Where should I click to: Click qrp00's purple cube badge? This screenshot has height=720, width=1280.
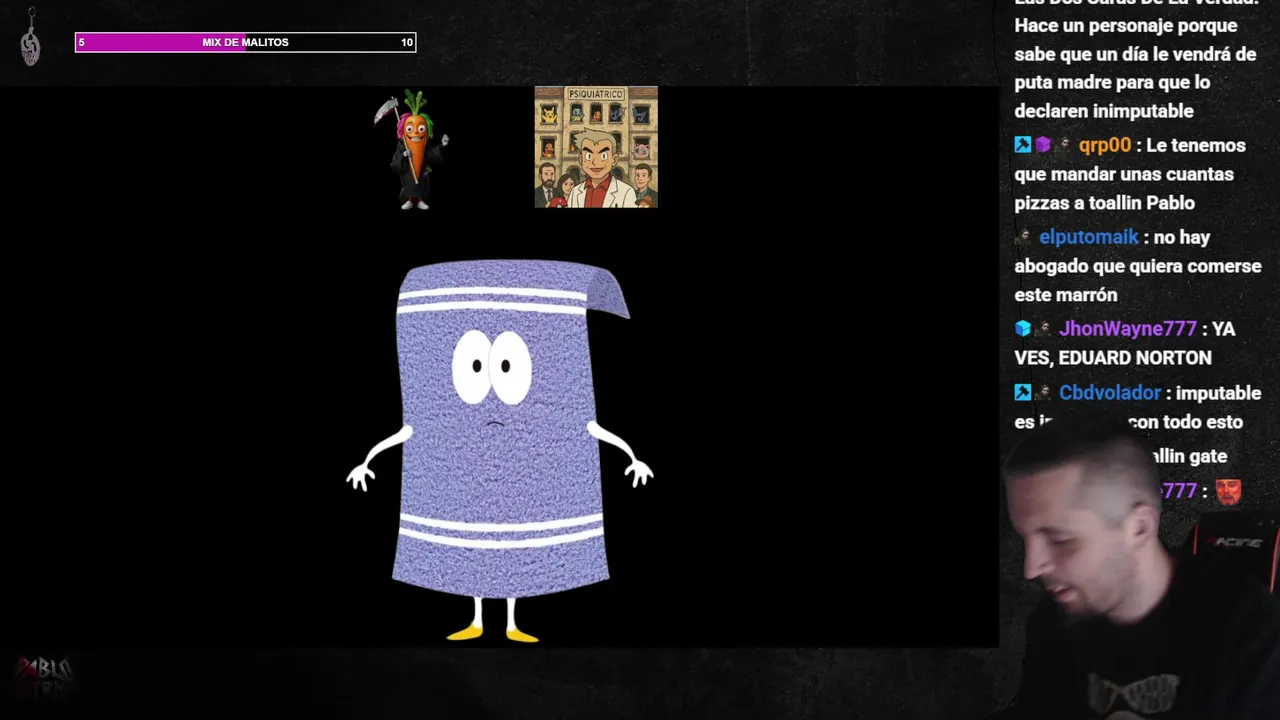coord(1043,145)
